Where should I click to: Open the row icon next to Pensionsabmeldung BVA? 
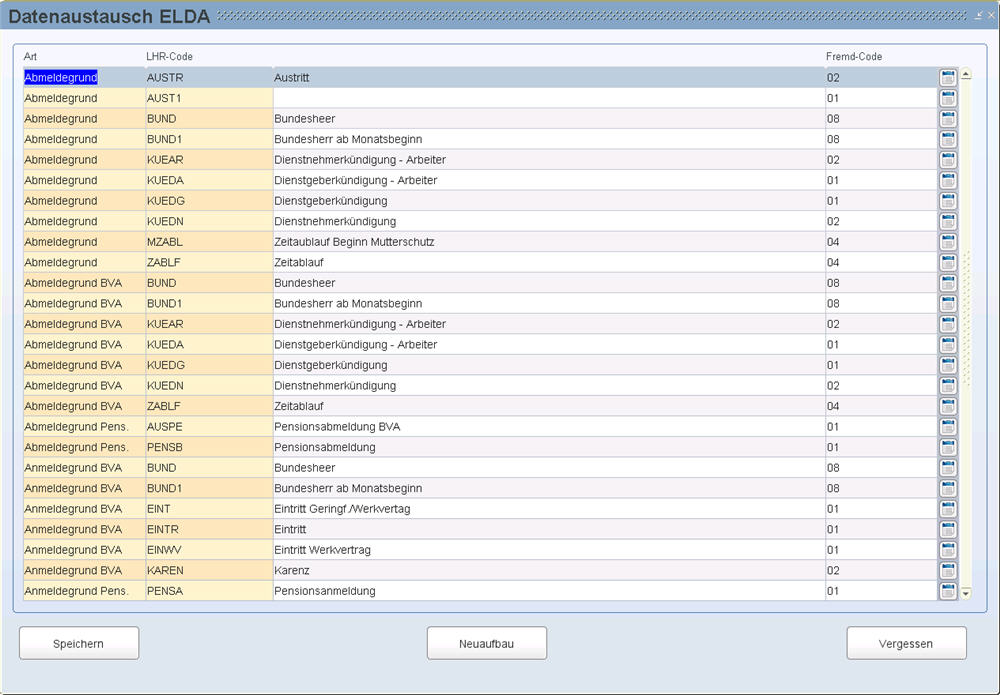947,427
